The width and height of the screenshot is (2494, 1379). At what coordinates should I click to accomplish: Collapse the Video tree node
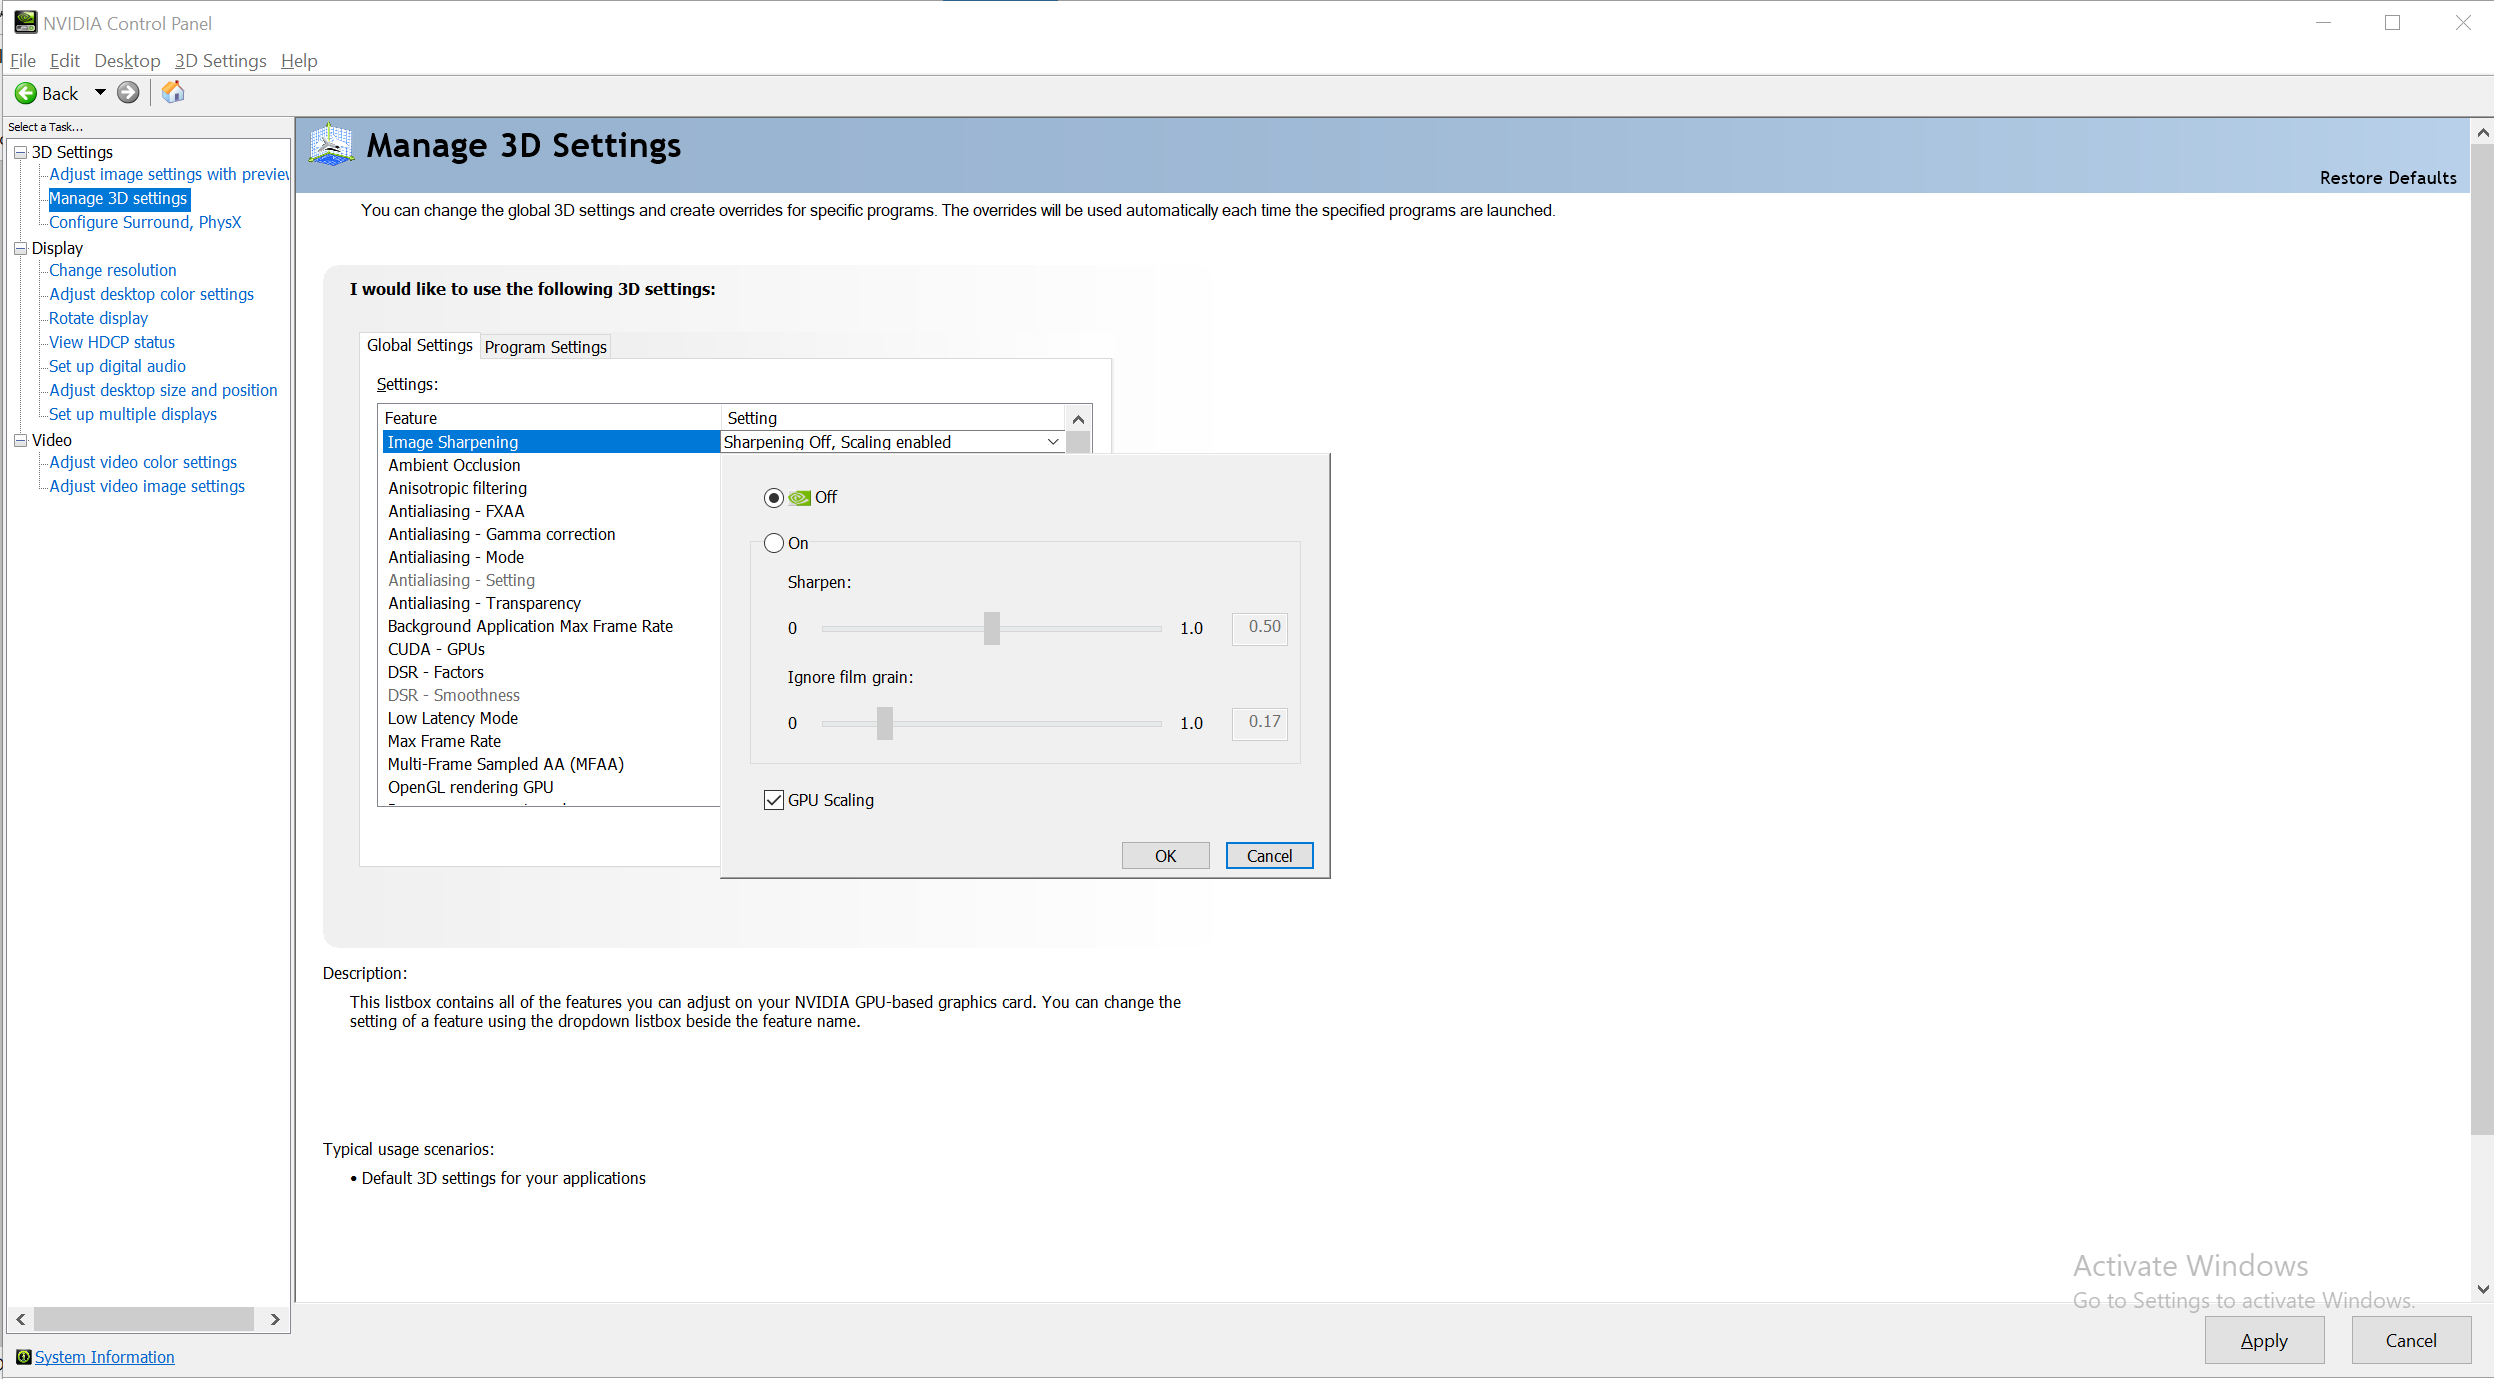(20, 440)
